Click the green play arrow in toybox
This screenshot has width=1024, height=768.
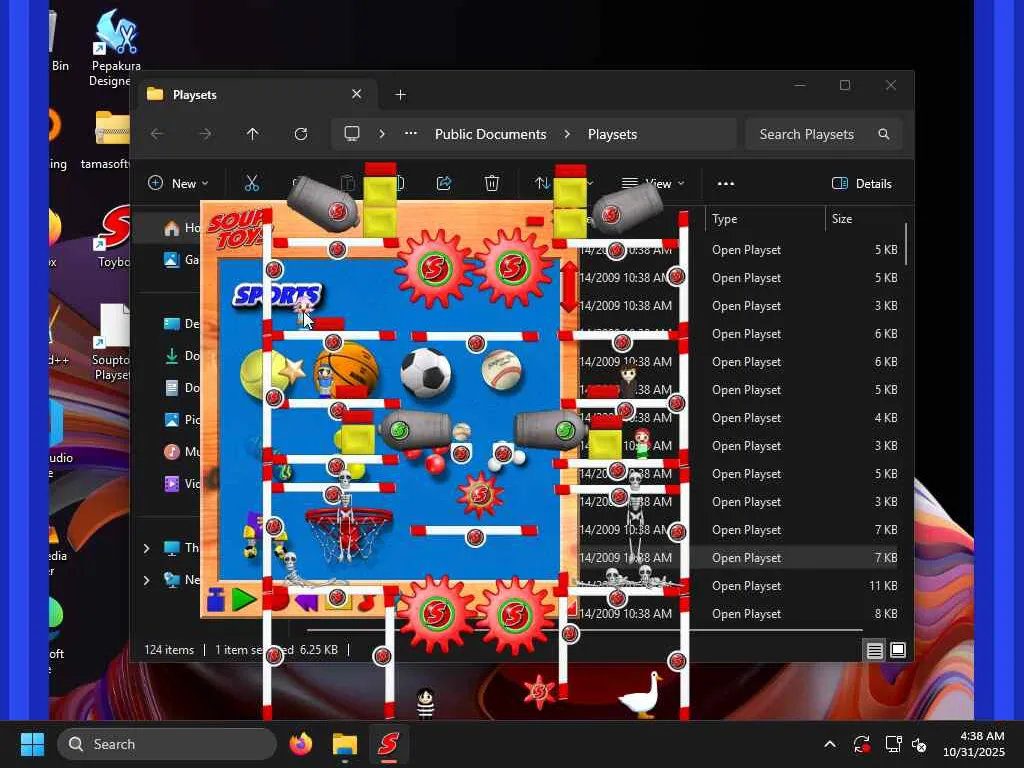244,600
